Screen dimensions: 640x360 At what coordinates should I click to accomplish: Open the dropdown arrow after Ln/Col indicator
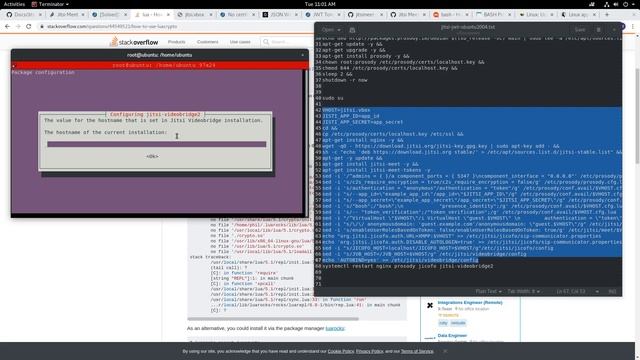[x=597, y=291]
